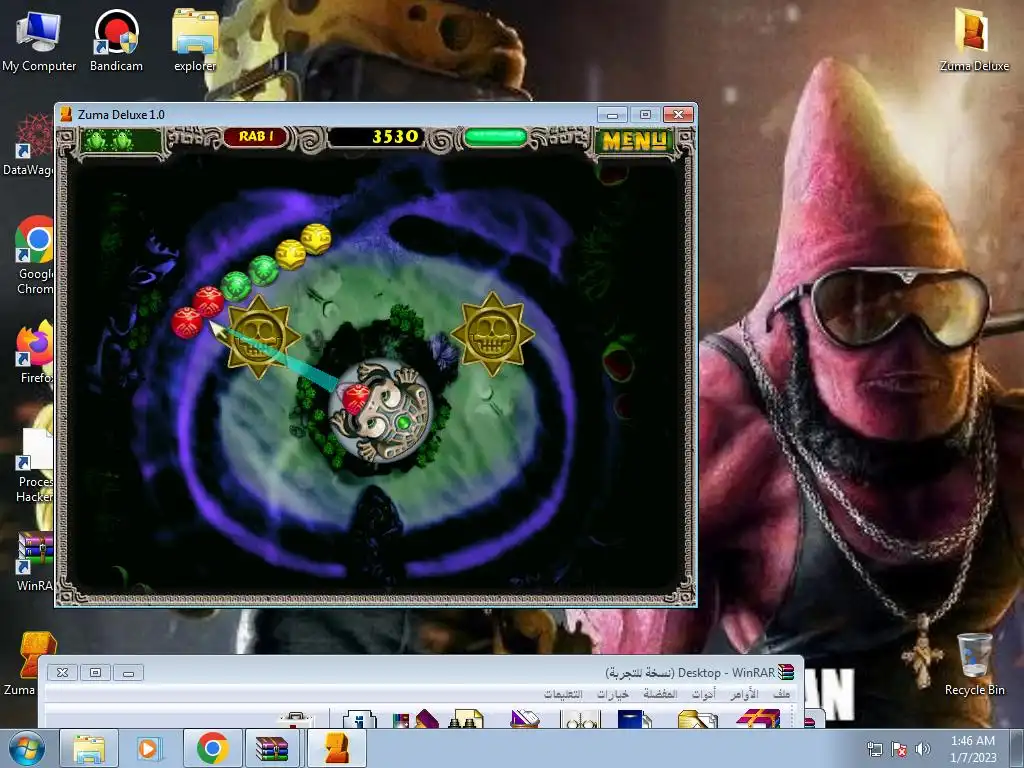Maximize the WinRAR Desktop window
This screenshot has width=1024, height=768.
pyautogui.click(x=95, y=672)
